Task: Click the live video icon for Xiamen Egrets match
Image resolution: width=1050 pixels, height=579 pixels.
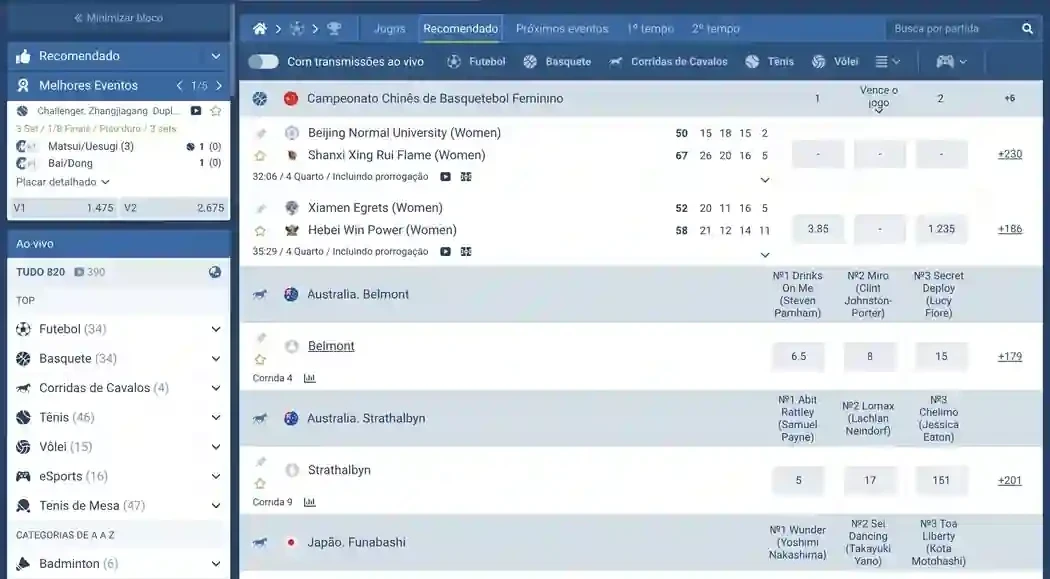Action: [x=445, y=252]
